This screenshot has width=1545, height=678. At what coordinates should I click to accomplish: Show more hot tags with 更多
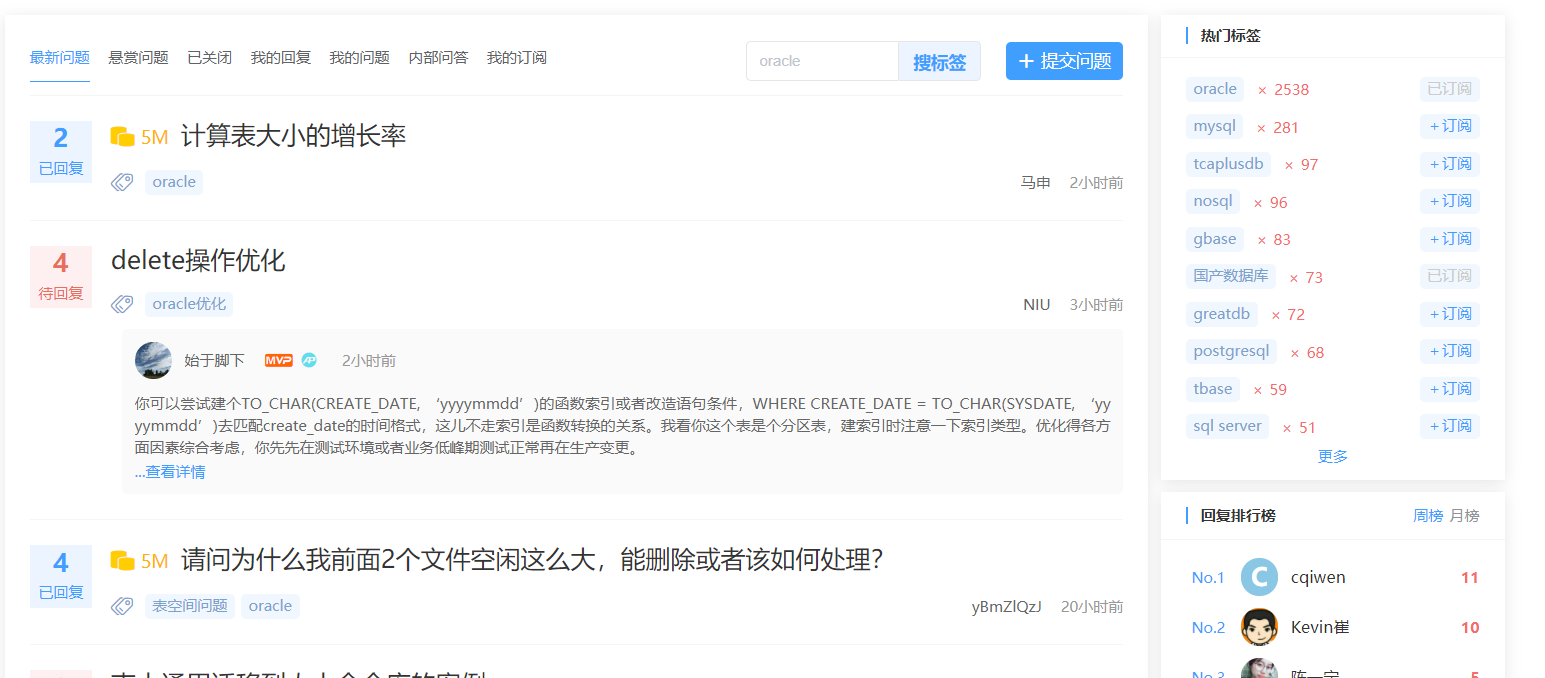coord(1332,455)
